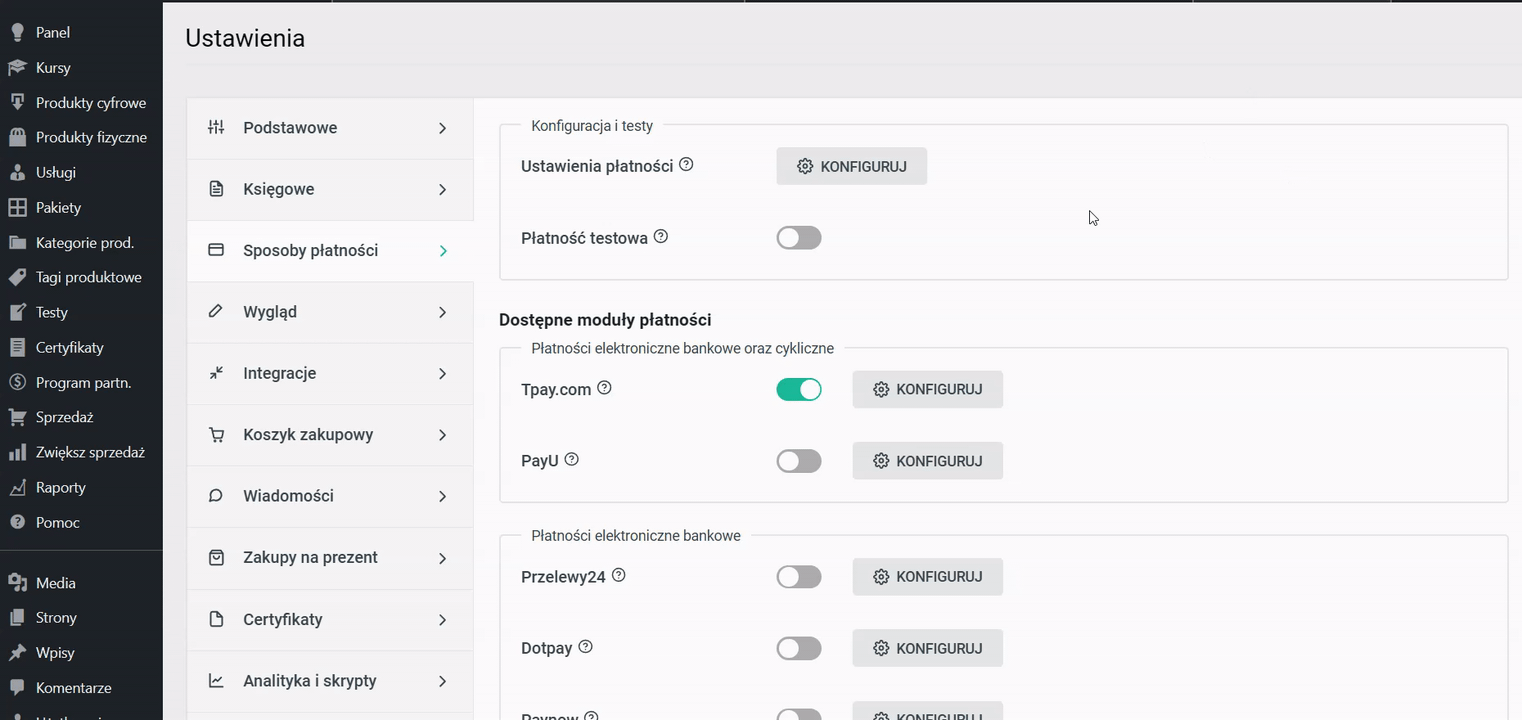The width and height of the screenshot is (1522, 720).
Task: Click the Komentarze speech bubble icon
Action: pyautogui.click(x=17, y=688)
